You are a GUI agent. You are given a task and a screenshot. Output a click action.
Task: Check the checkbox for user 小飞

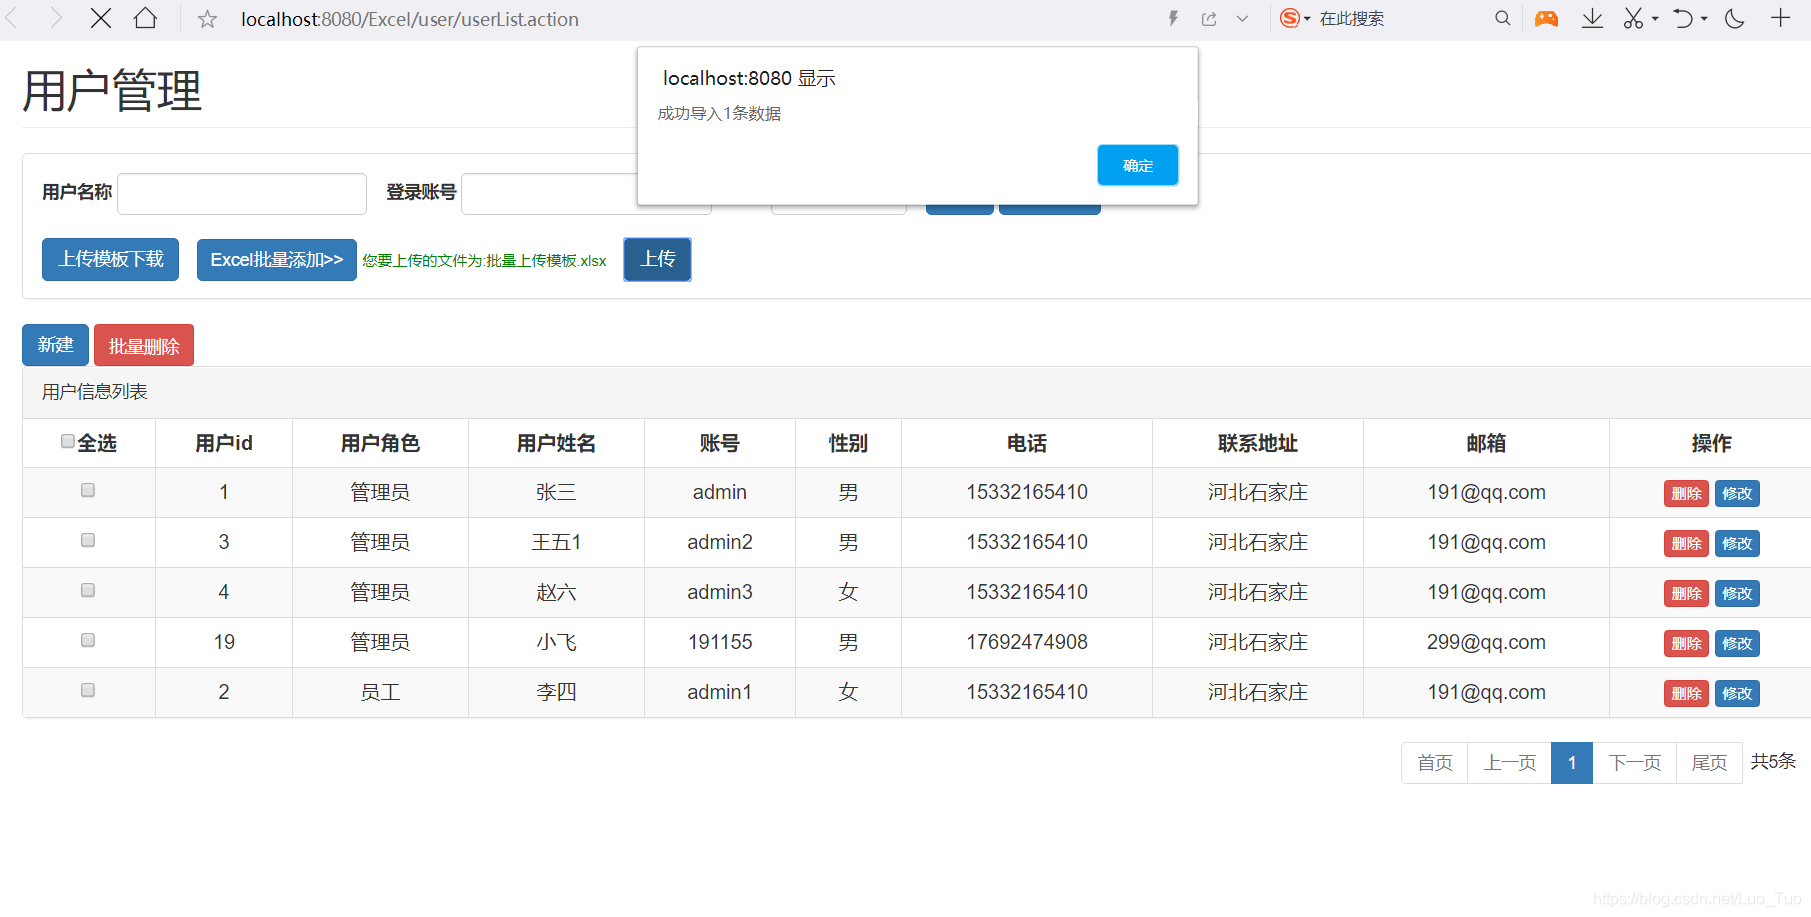[88, 640]
